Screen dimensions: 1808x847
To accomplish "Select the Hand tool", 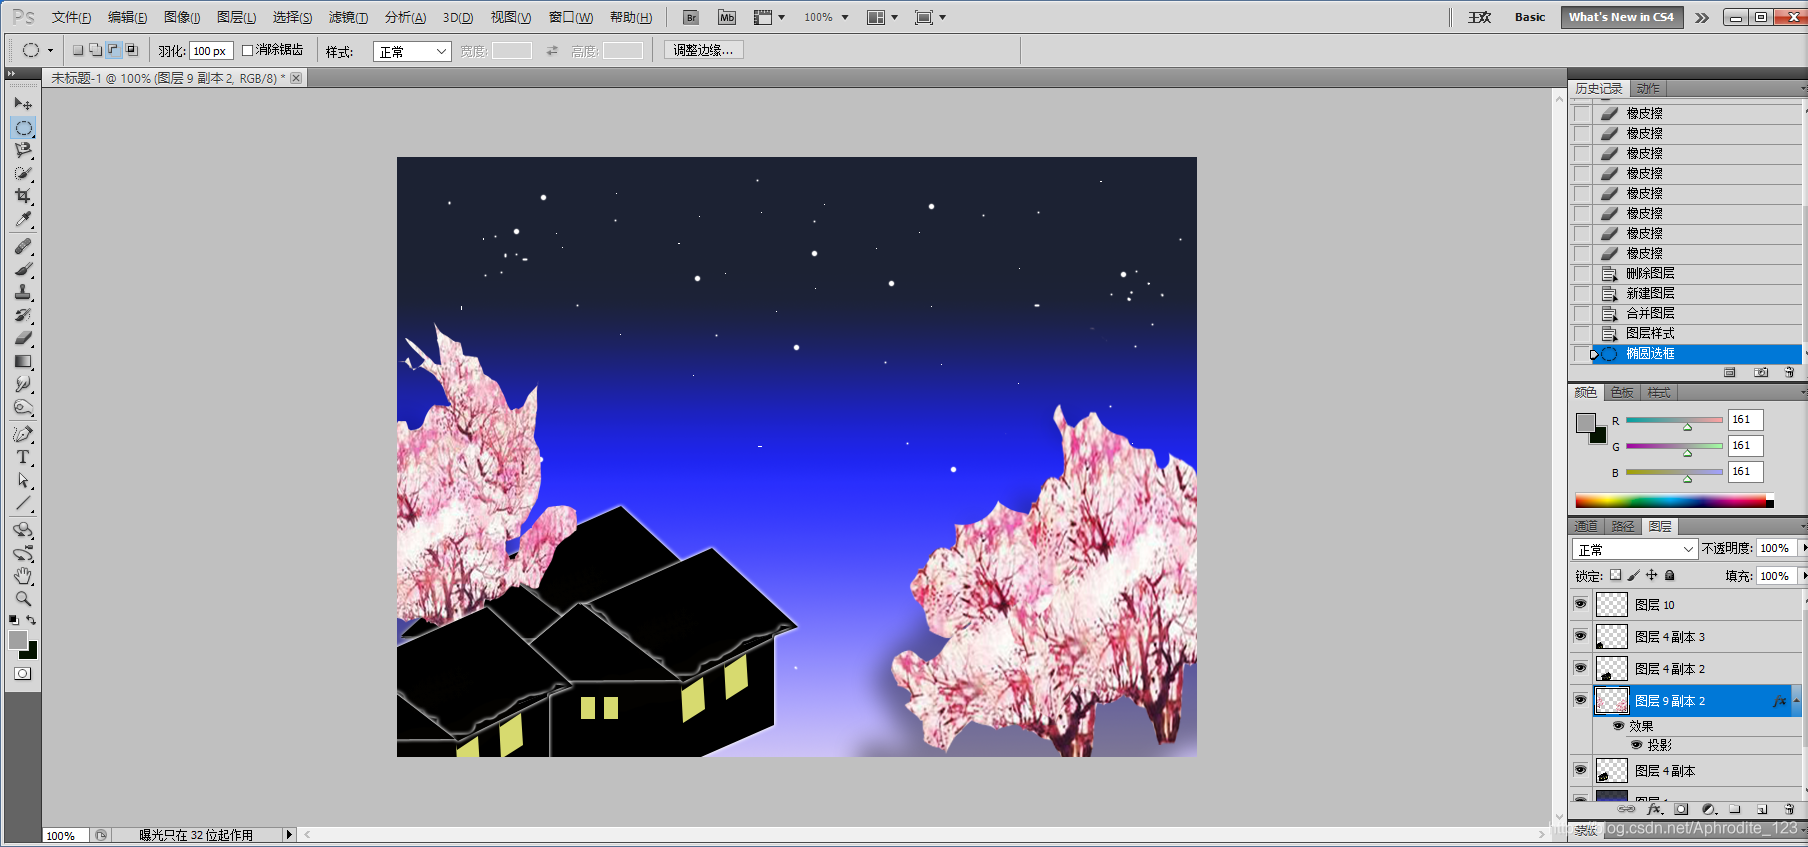I will pos(23,576).
